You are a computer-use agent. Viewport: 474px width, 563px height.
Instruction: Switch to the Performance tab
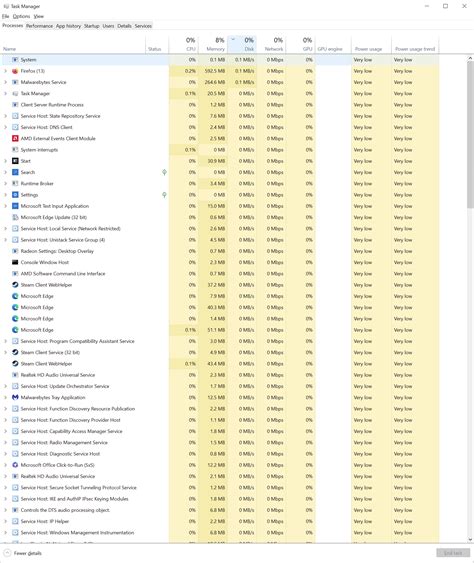tap(40, 26)
